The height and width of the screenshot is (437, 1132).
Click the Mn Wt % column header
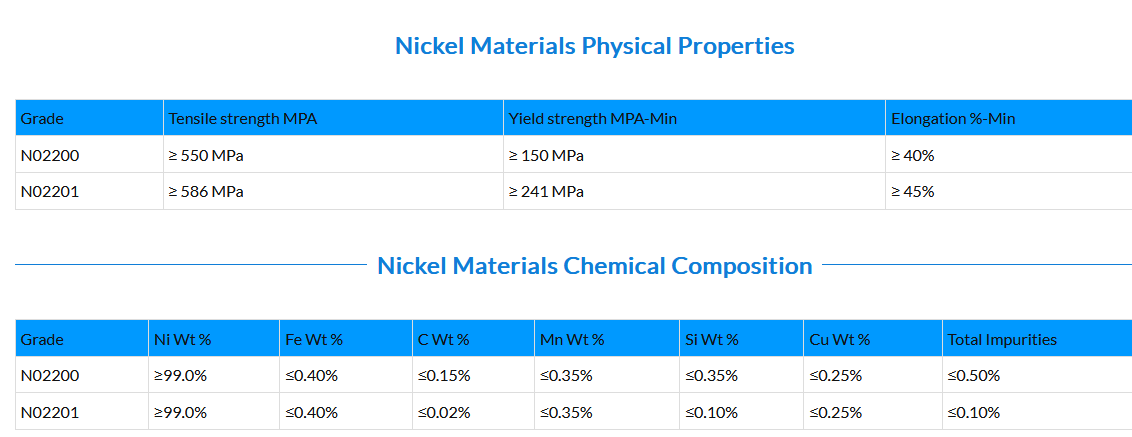[571, 340]
